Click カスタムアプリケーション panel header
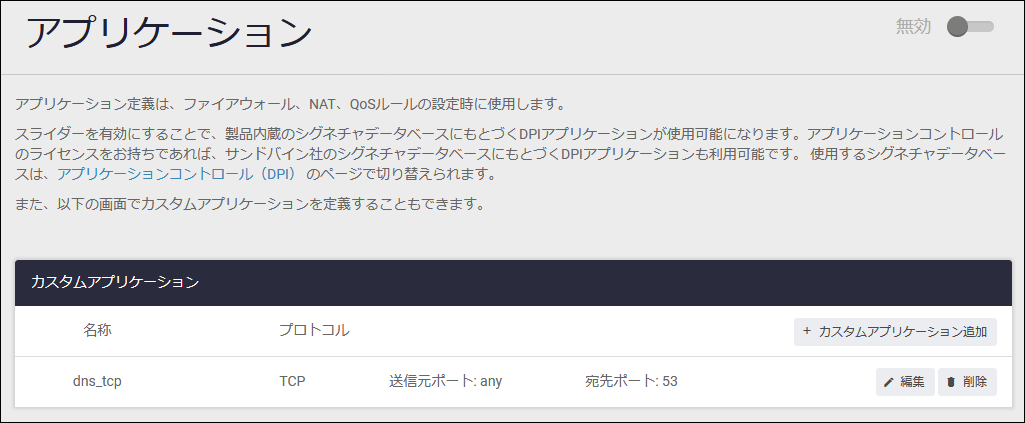 tap(513, 282)
